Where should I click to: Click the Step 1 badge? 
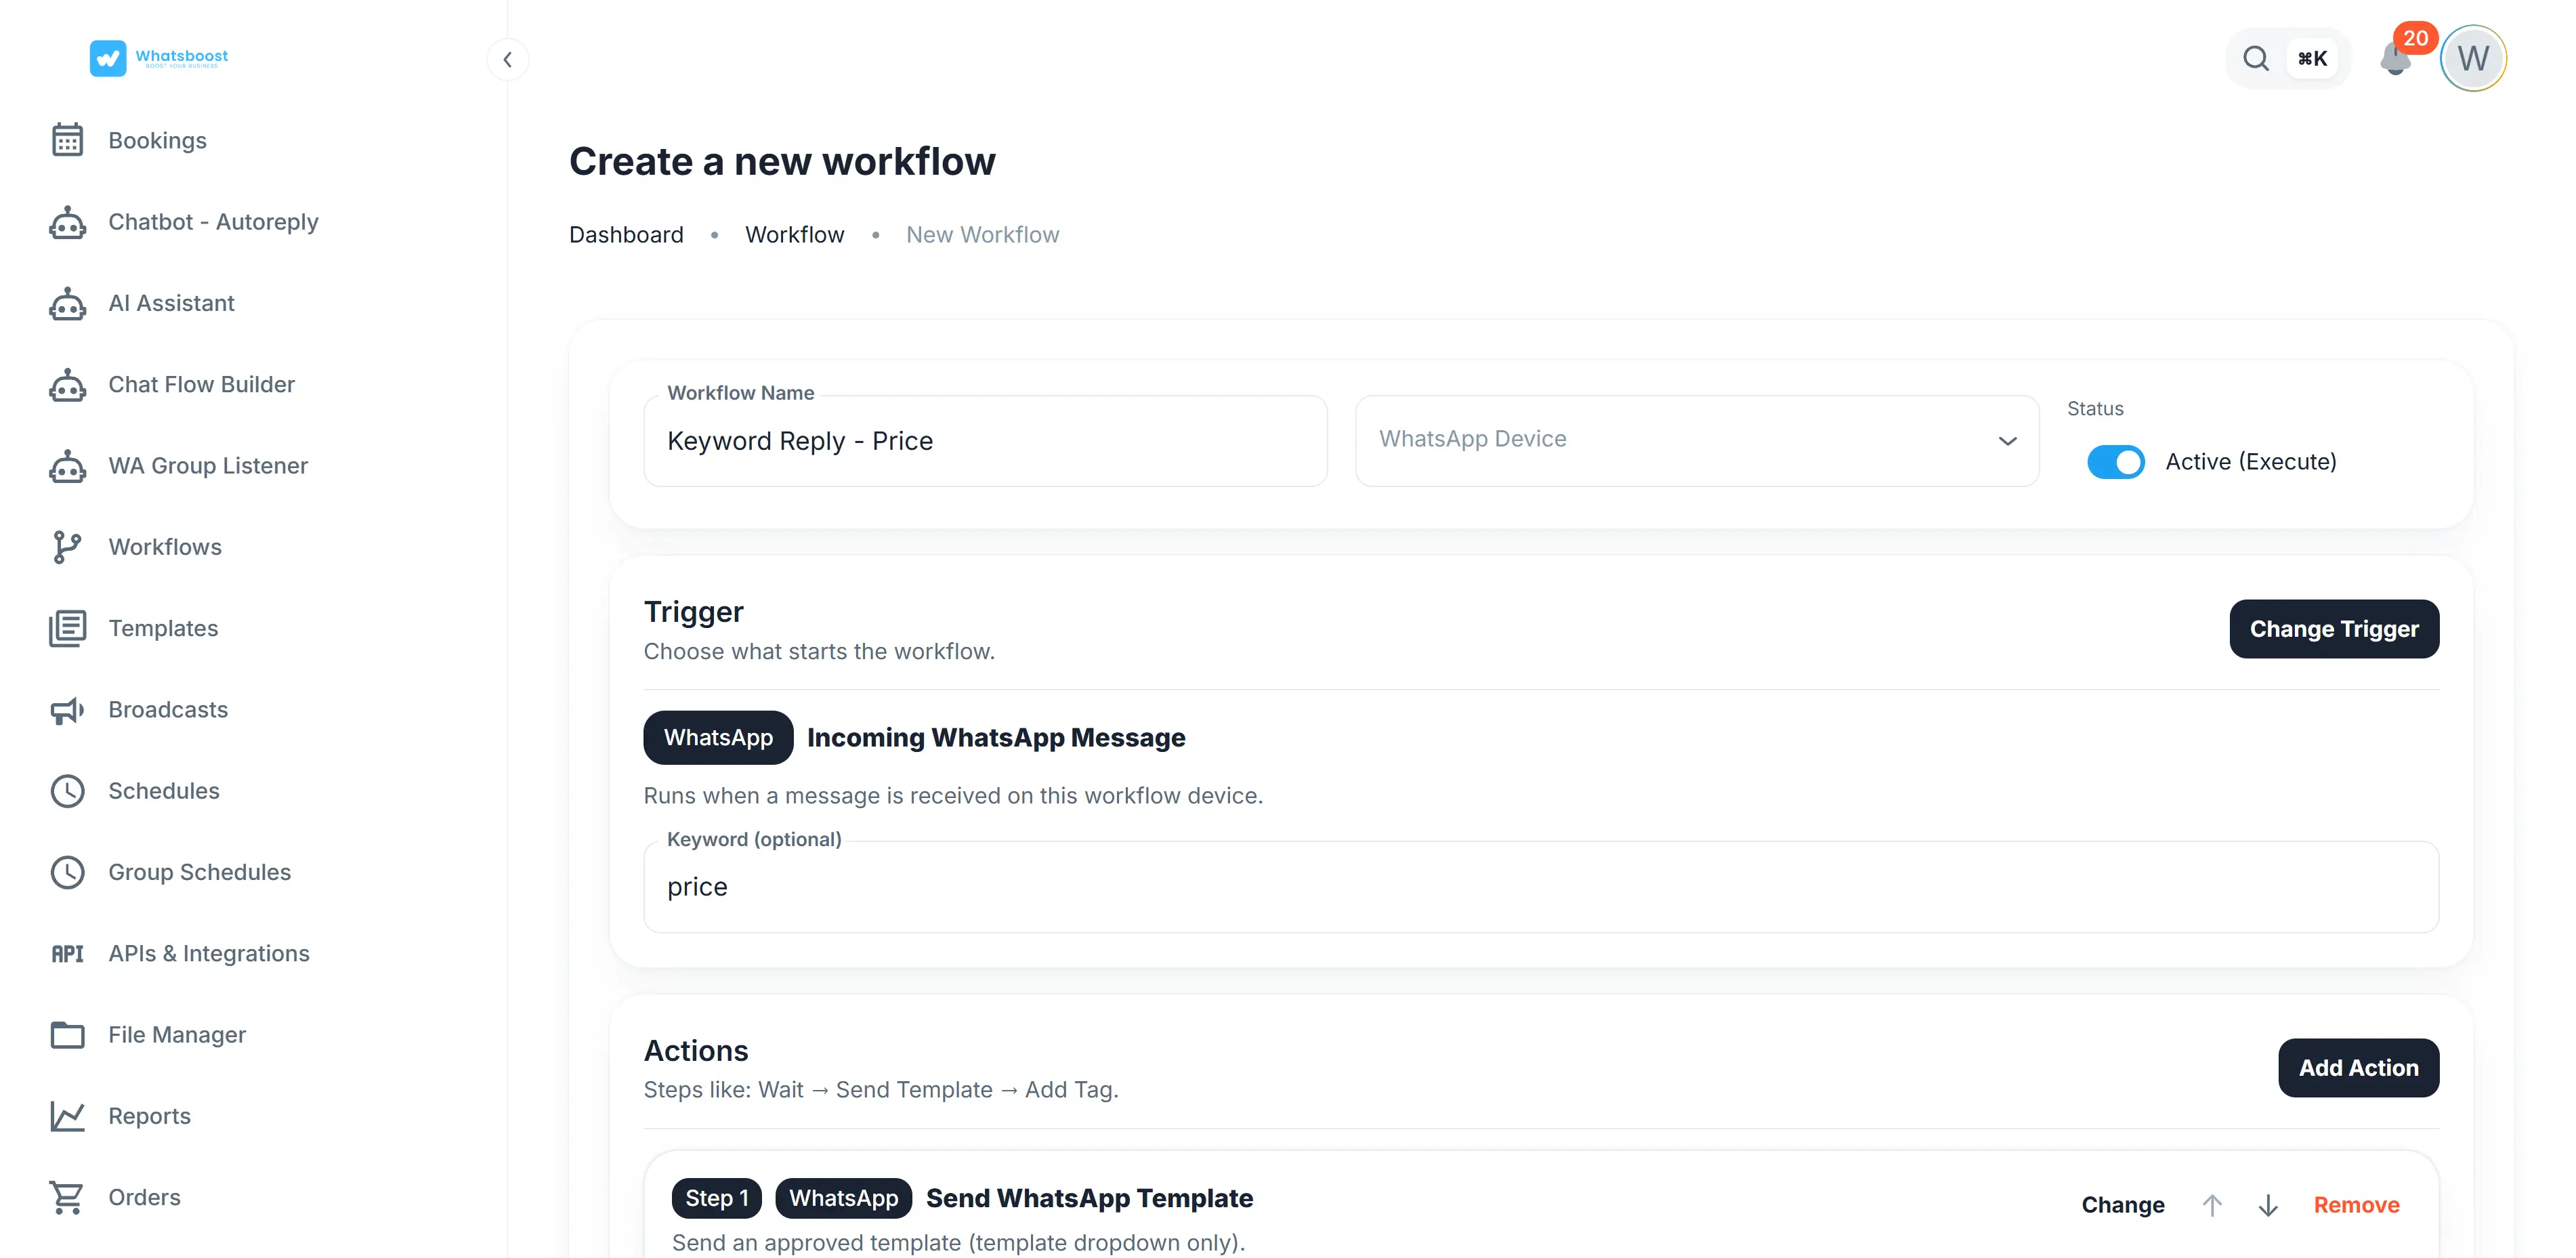point(716,1198)
